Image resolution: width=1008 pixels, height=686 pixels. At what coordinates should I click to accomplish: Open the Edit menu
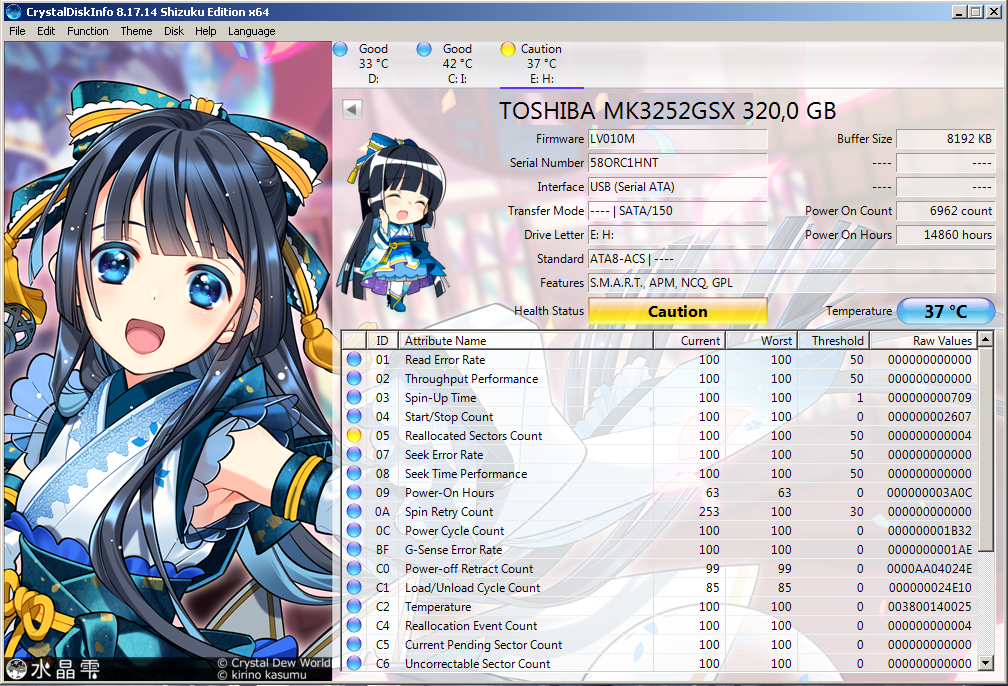46,31
